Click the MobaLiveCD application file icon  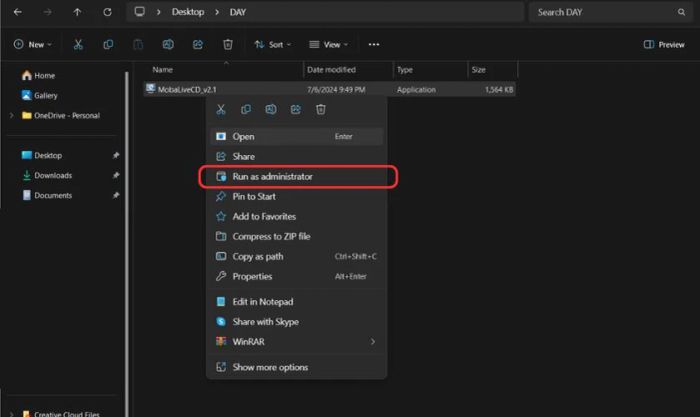tap(150, 89)
